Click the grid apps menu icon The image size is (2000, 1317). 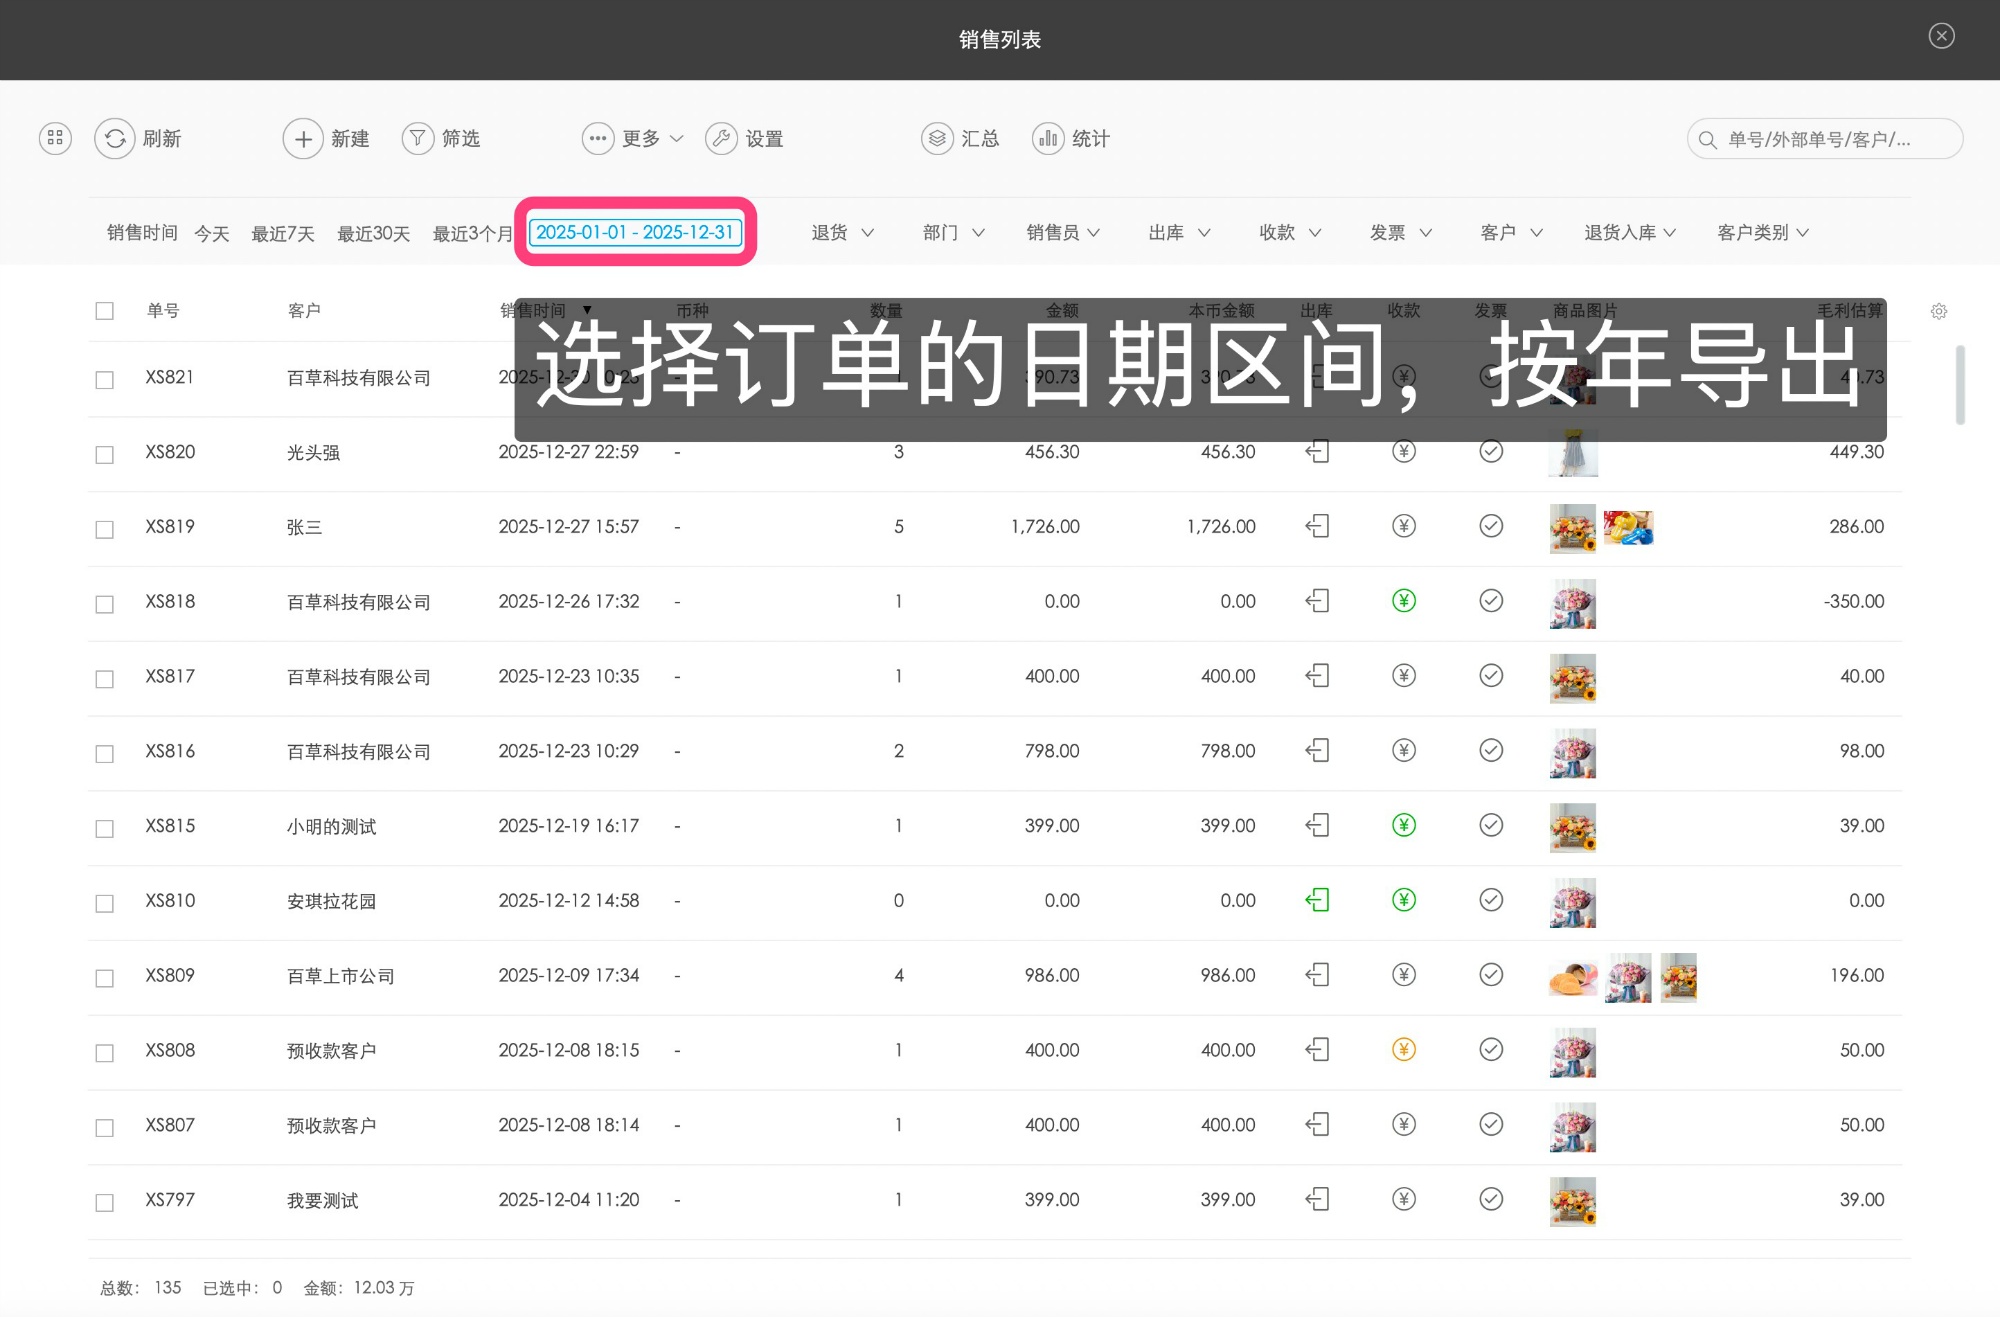55,138
